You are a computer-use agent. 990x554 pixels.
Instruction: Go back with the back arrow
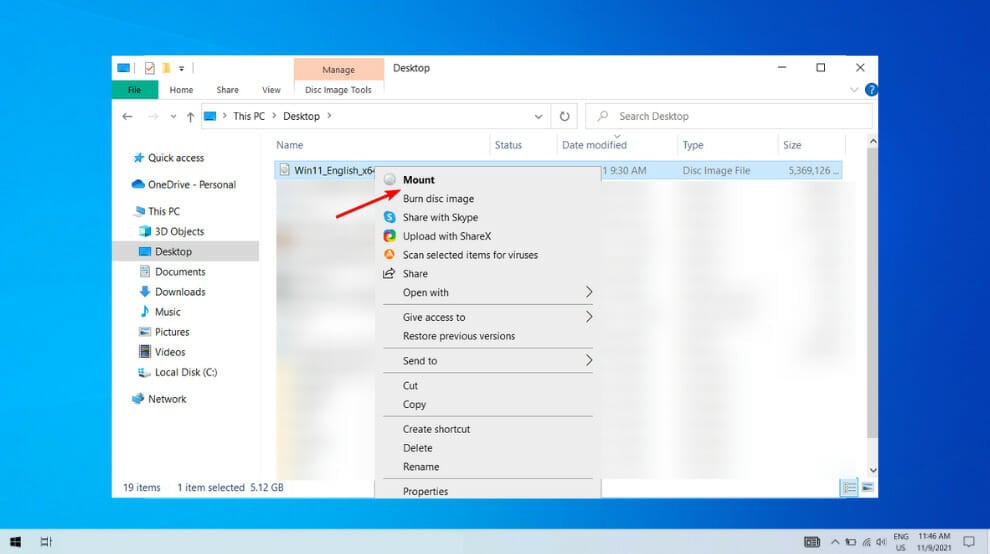click(x=128, y=116)
